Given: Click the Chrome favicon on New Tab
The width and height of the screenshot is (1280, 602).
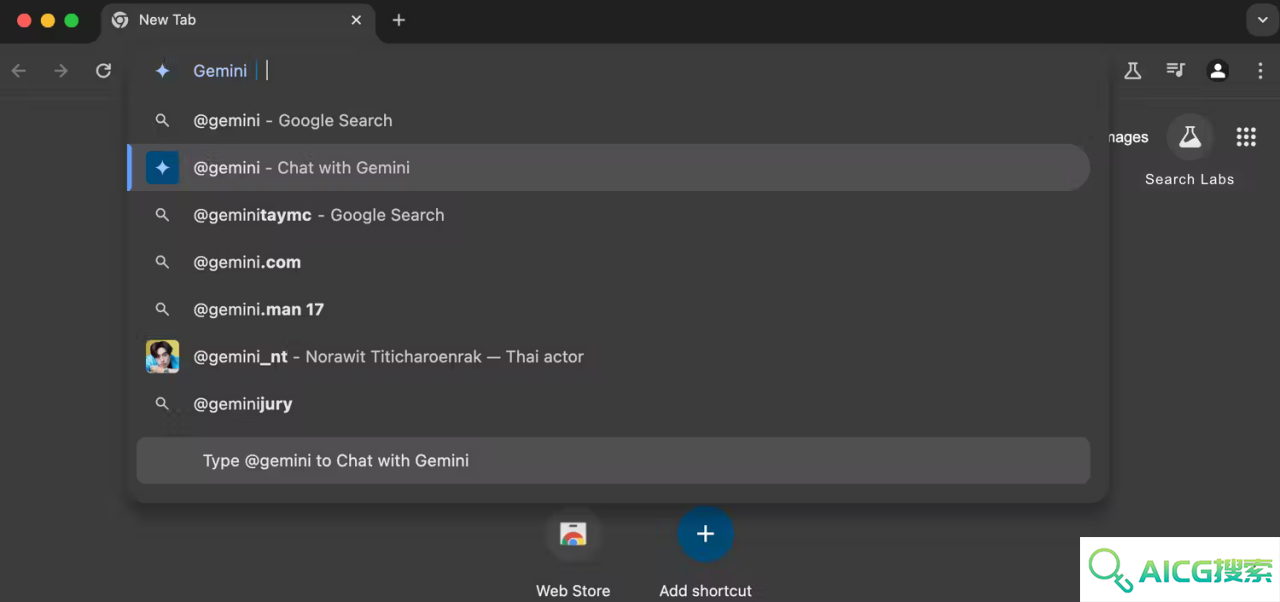Looking at the screenshot, I should point(120,20).
